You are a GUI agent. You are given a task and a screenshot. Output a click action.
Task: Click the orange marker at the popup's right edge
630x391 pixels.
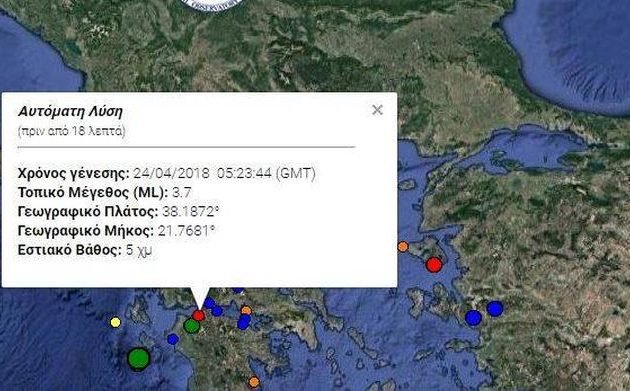click(x=403, y=246)
